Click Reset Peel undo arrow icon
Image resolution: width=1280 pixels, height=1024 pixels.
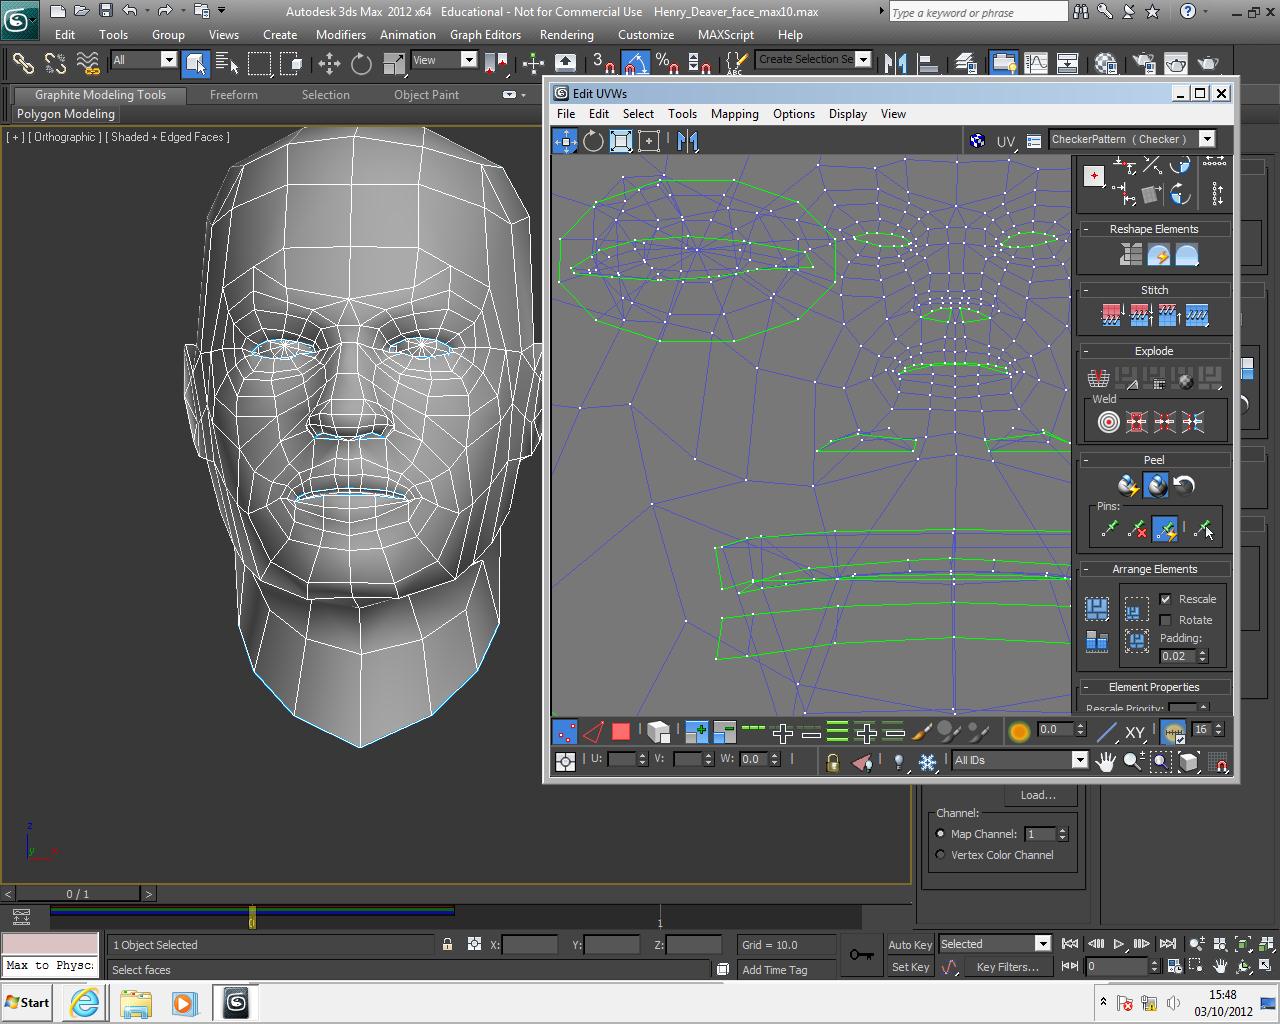coord(1184,486)
